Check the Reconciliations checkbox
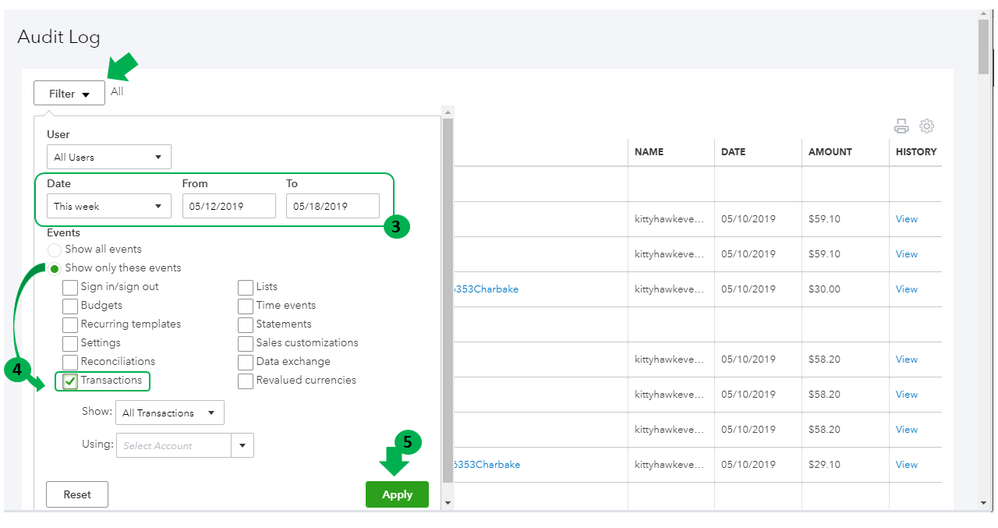Image resolution: width=998 pixels, height=528 pixels. tap(70, 362)
